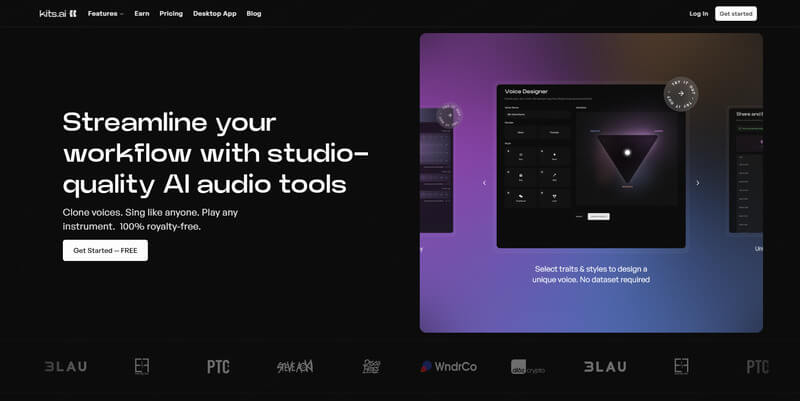Click the Voice Designer title text
The image size is (800, 401).
pyautogui.click(x=526, y=91)
